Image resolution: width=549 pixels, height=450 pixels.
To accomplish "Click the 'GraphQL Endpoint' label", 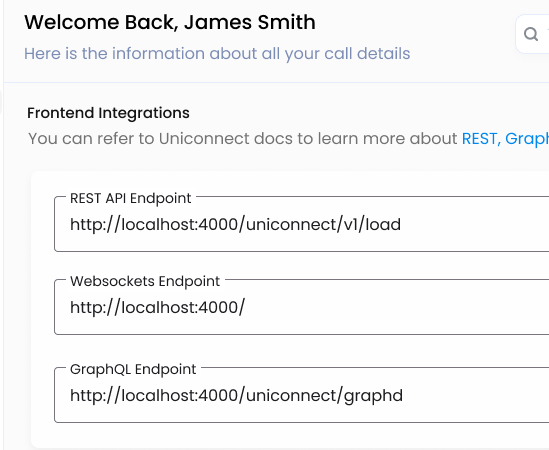I will click(133, 369).
